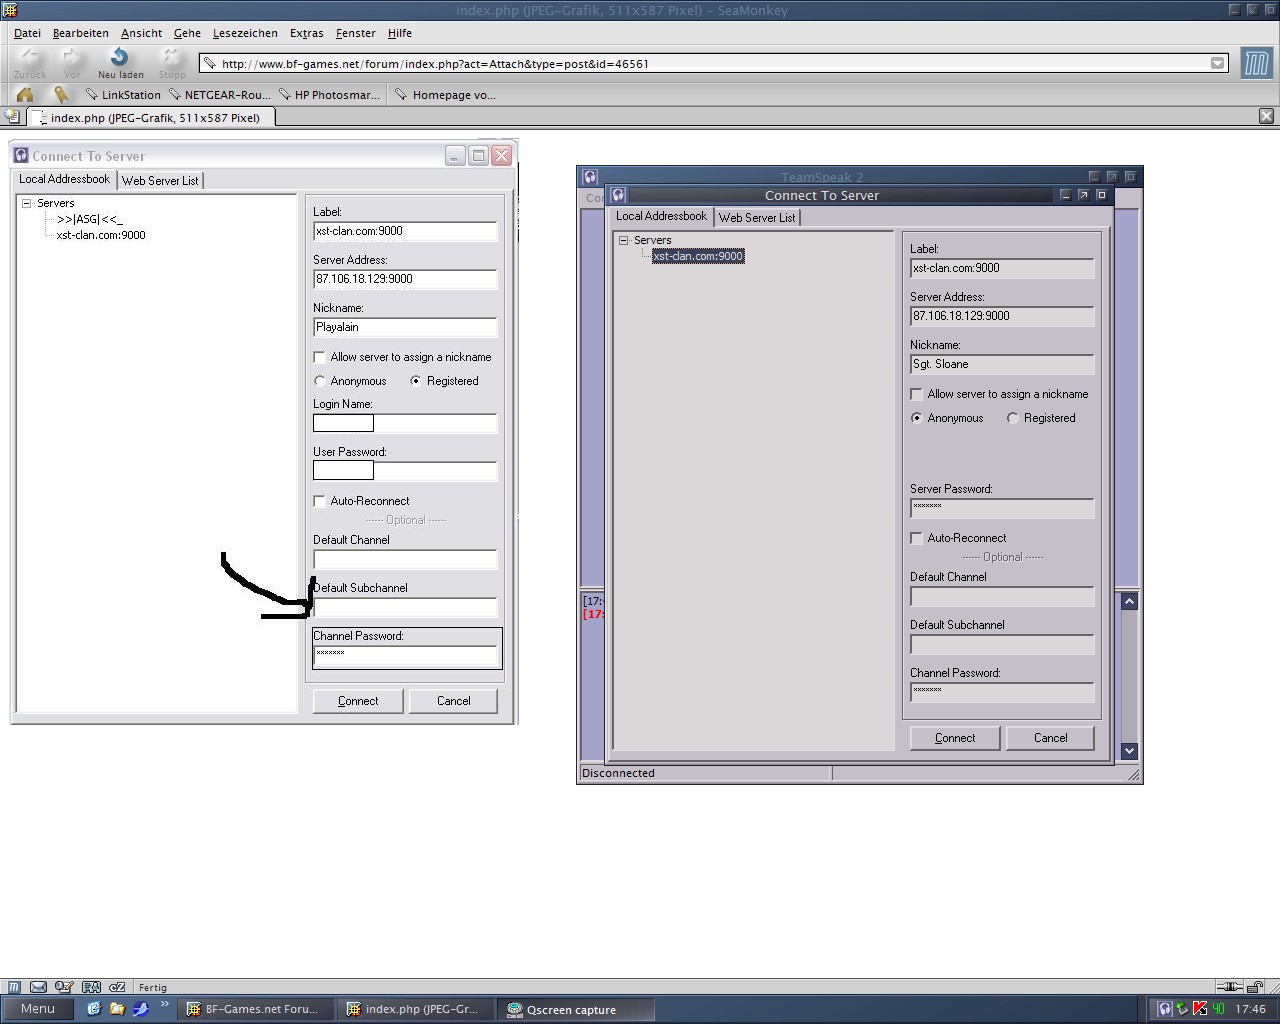
Task: Tick Allow server to assign a nickname in the browser image
Action: [319, 357]
